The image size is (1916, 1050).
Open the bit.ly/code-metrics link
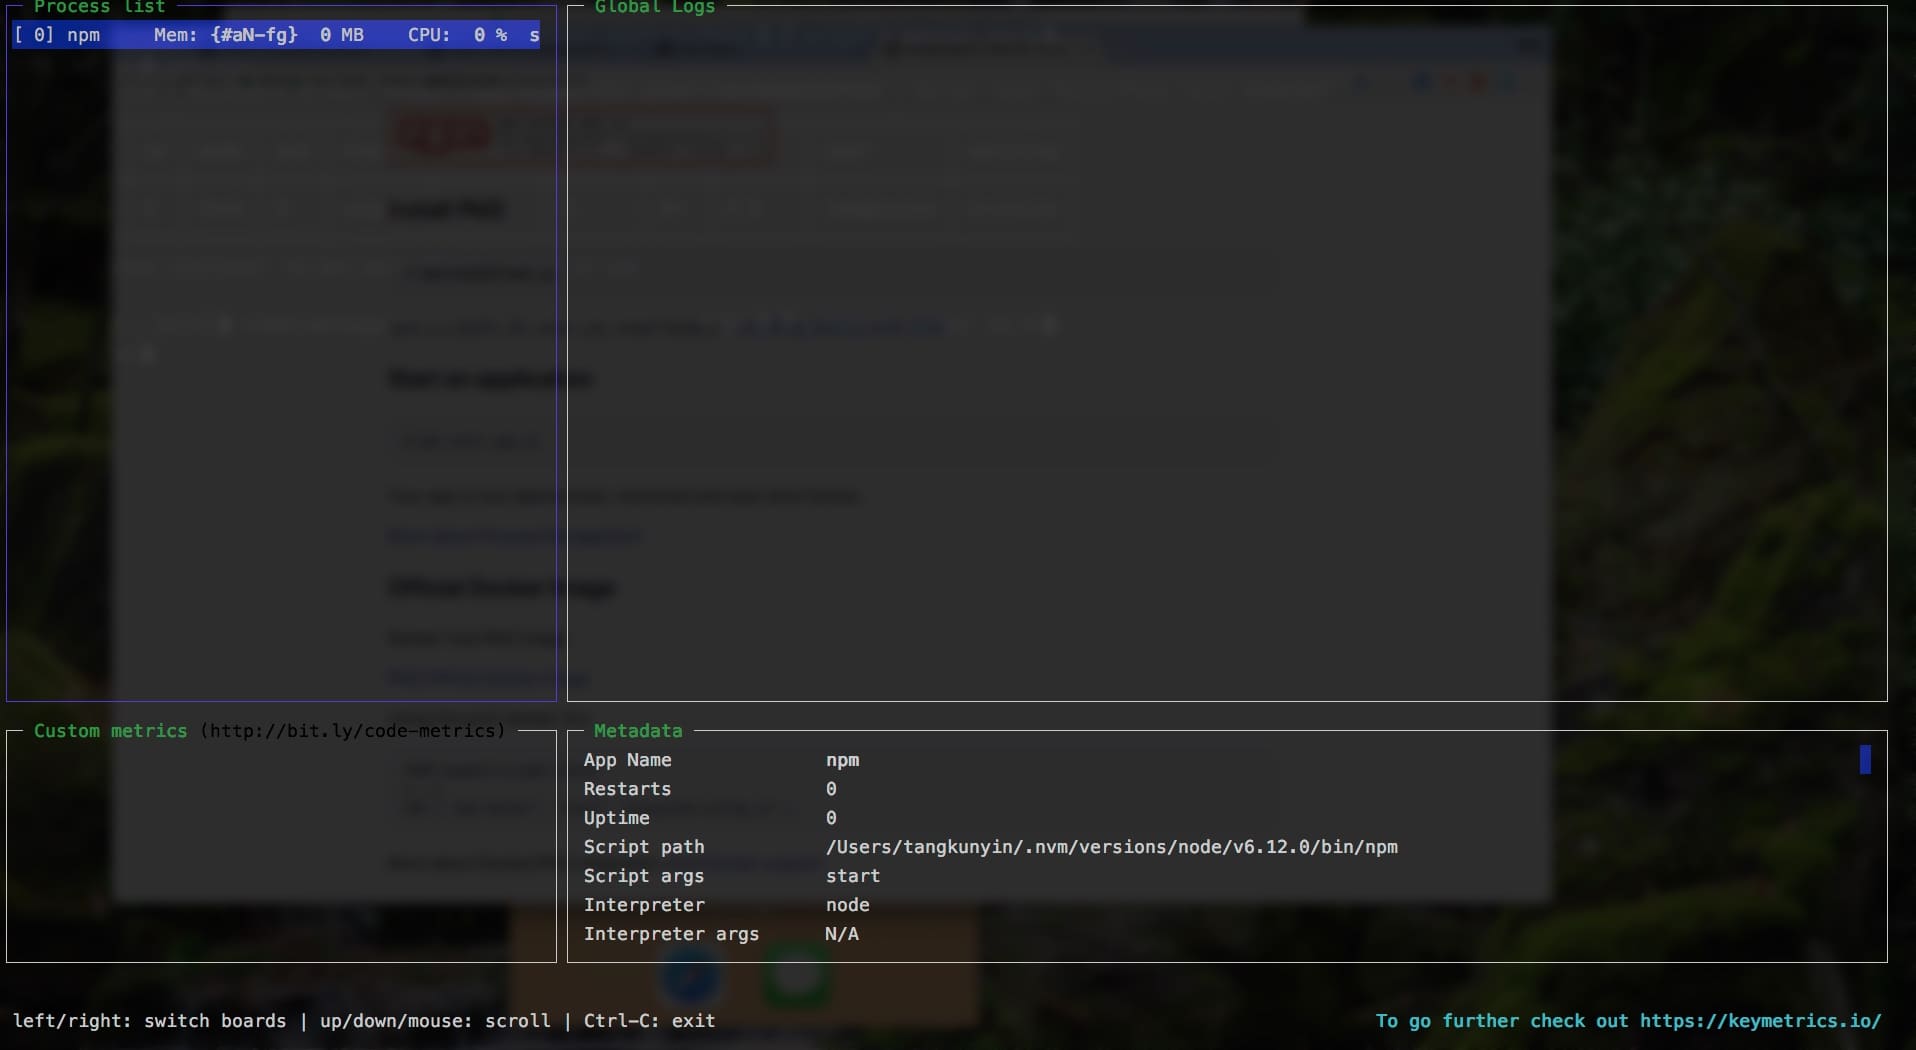click(352, 731)
